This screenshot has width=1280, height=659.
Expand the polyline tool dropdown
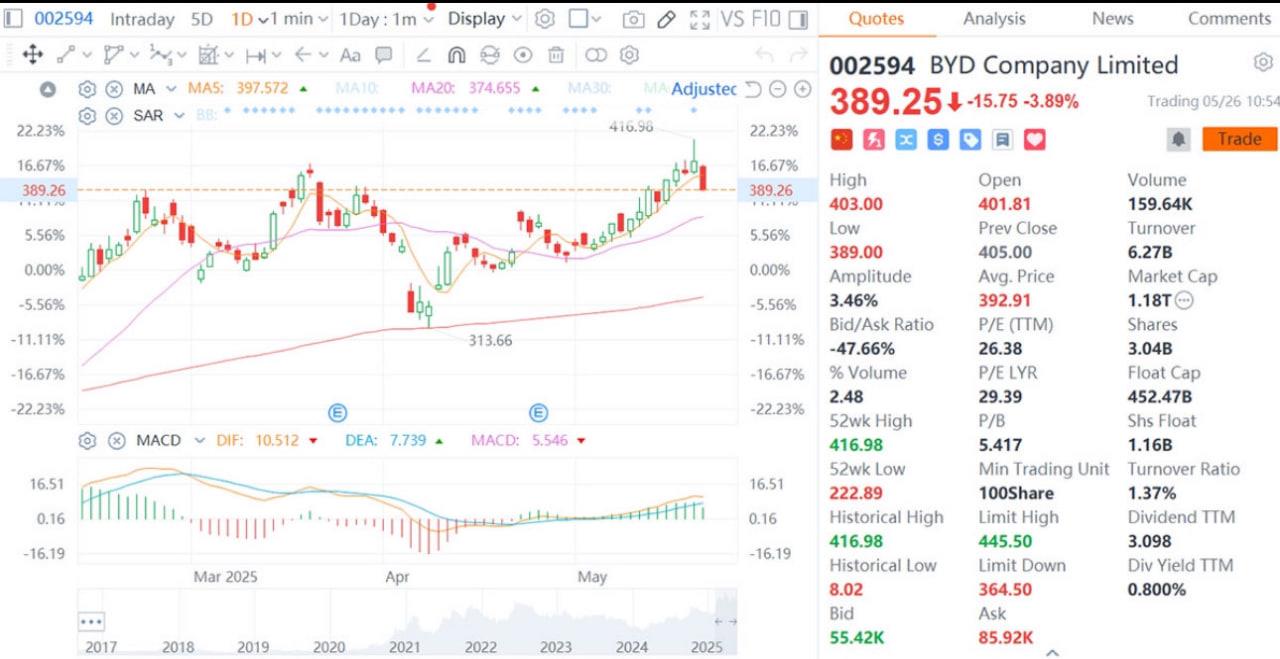[x=137, y=55]
